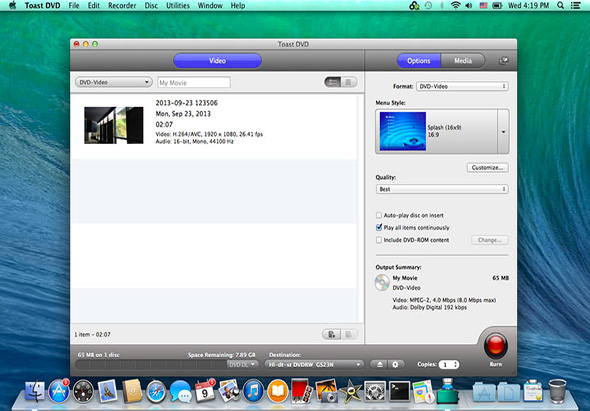Click the My Movie title field

pos(194,82)
